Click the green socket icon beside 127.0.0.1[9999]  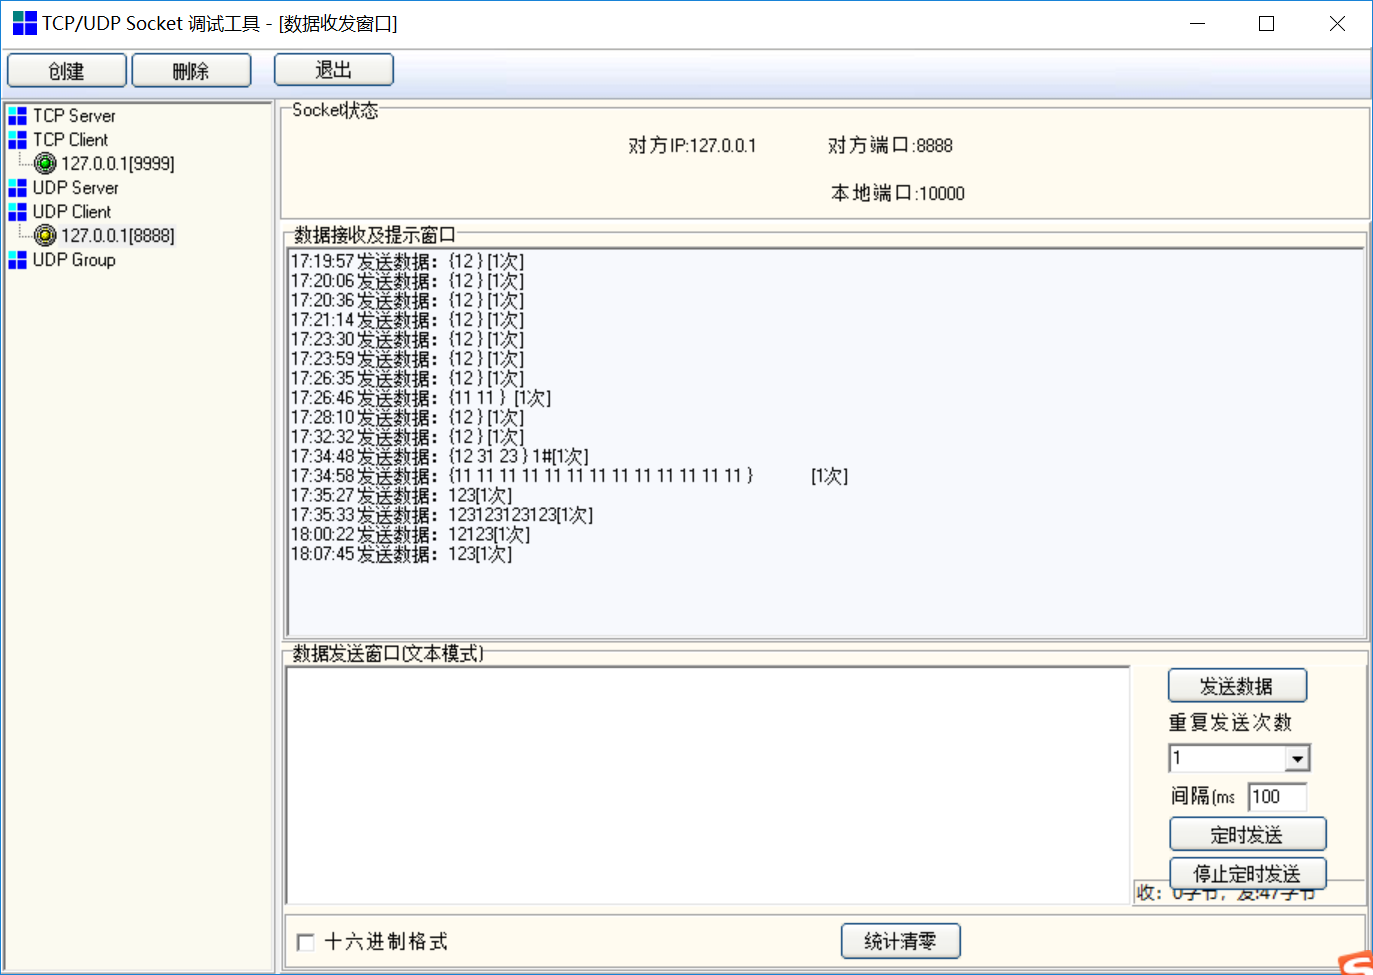coord(44,163)
